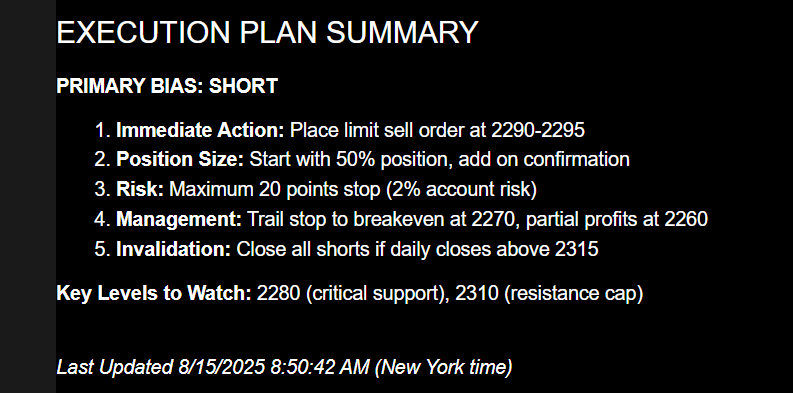
Task: Click the Key Levels to Watch label
Action: tap(154, 293)
